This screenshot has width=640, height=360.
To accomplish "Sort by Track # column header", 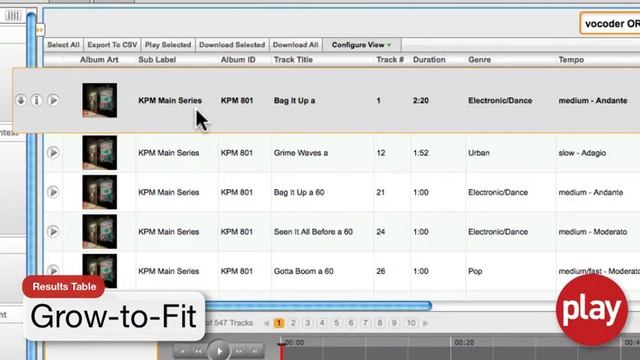I will [390, 60].
